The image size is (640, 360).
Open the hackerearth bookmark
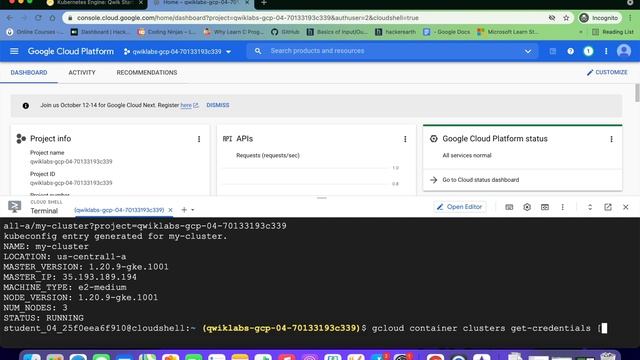point(395,32)
